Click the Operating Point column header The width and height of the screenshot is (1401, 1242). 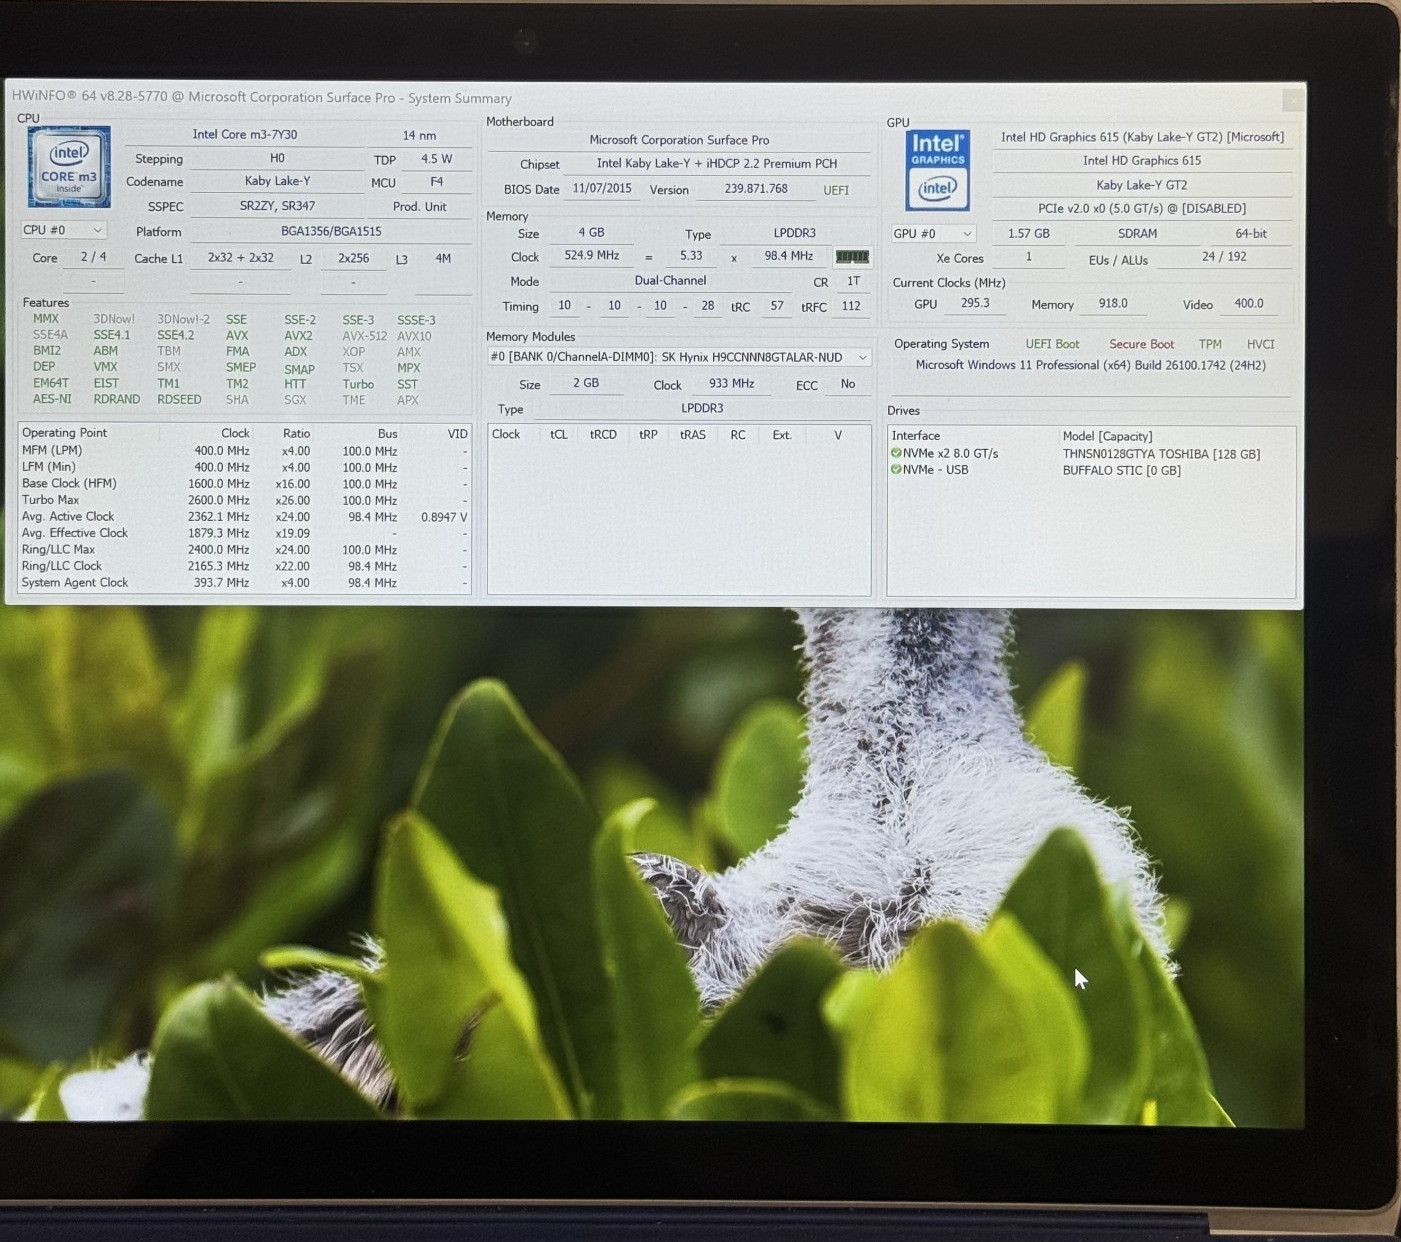(x=64, y=433)
